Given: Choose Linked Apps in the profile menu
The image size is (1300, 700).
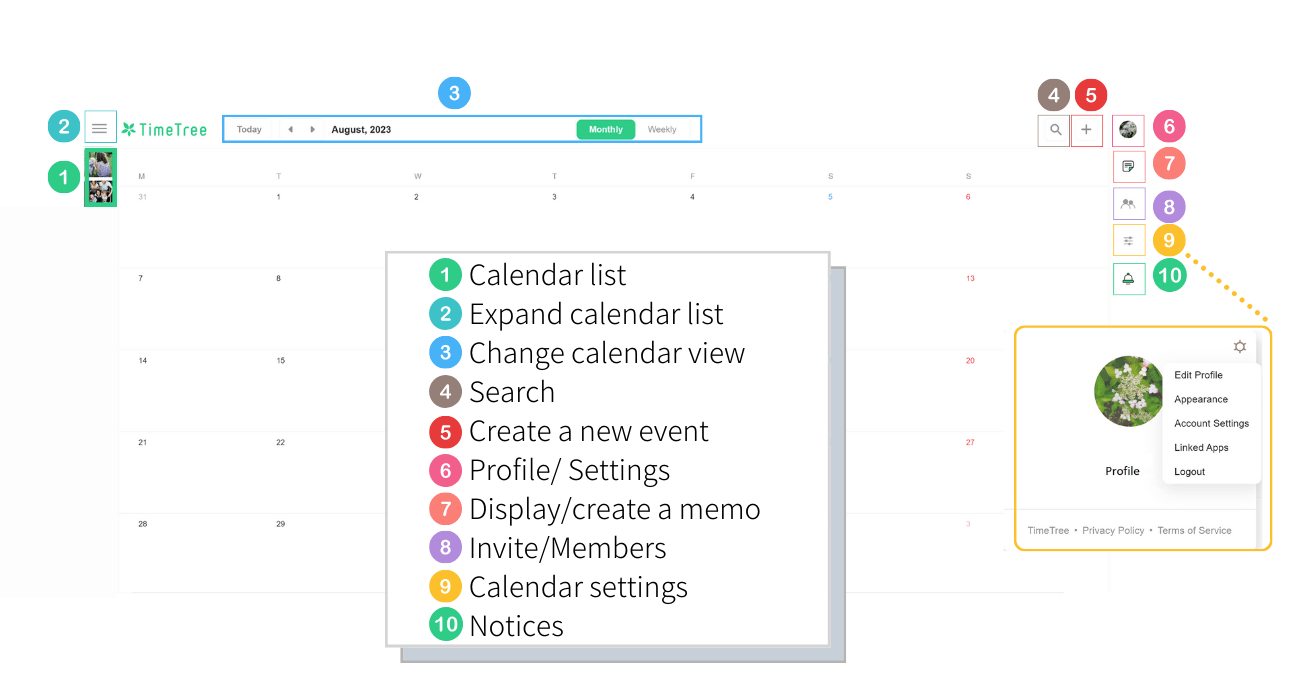Looking at the screenshot, I should point(1200,447).
